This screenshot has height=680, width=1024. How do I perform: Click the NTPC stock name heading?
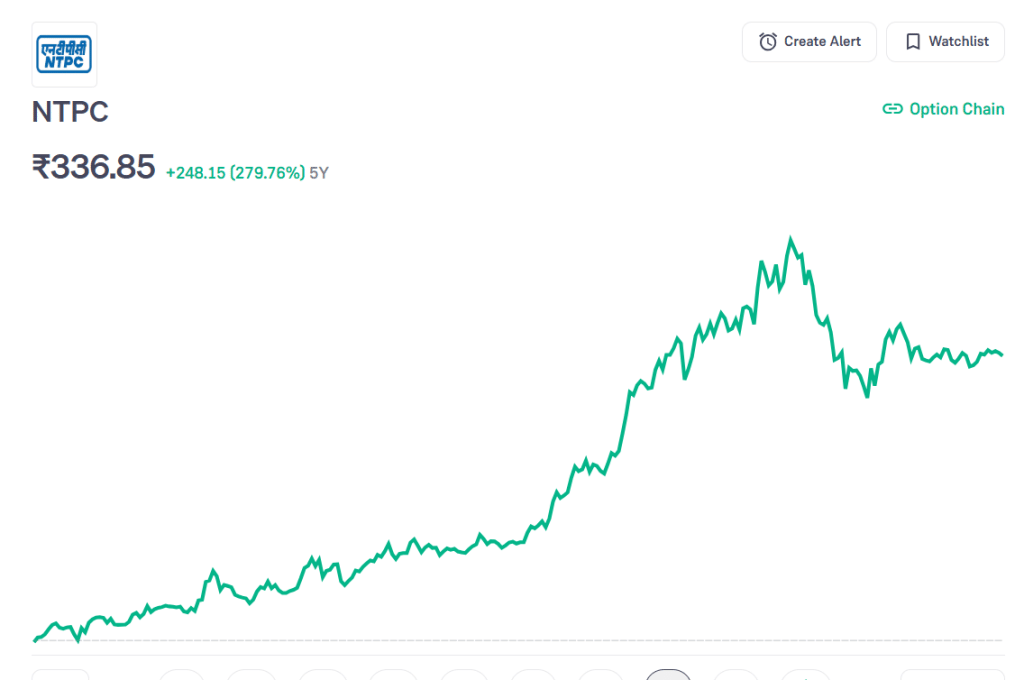tap(70, 112)
